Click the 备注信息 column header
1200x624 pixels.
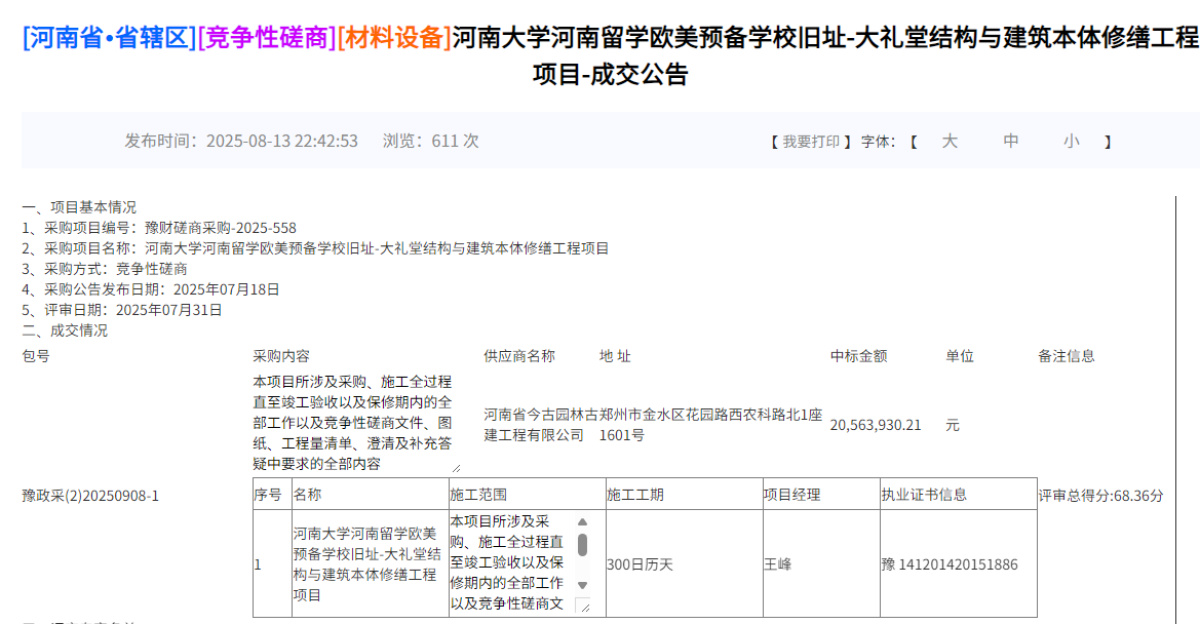(x=1067, y=356)
